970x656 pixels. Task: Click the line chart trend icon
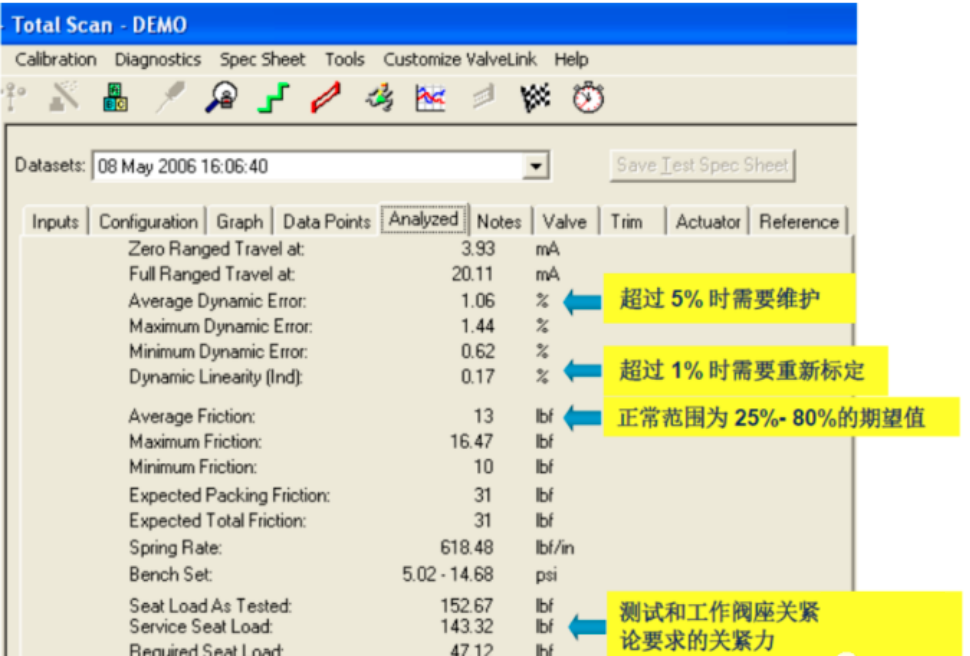coord(430,98)
